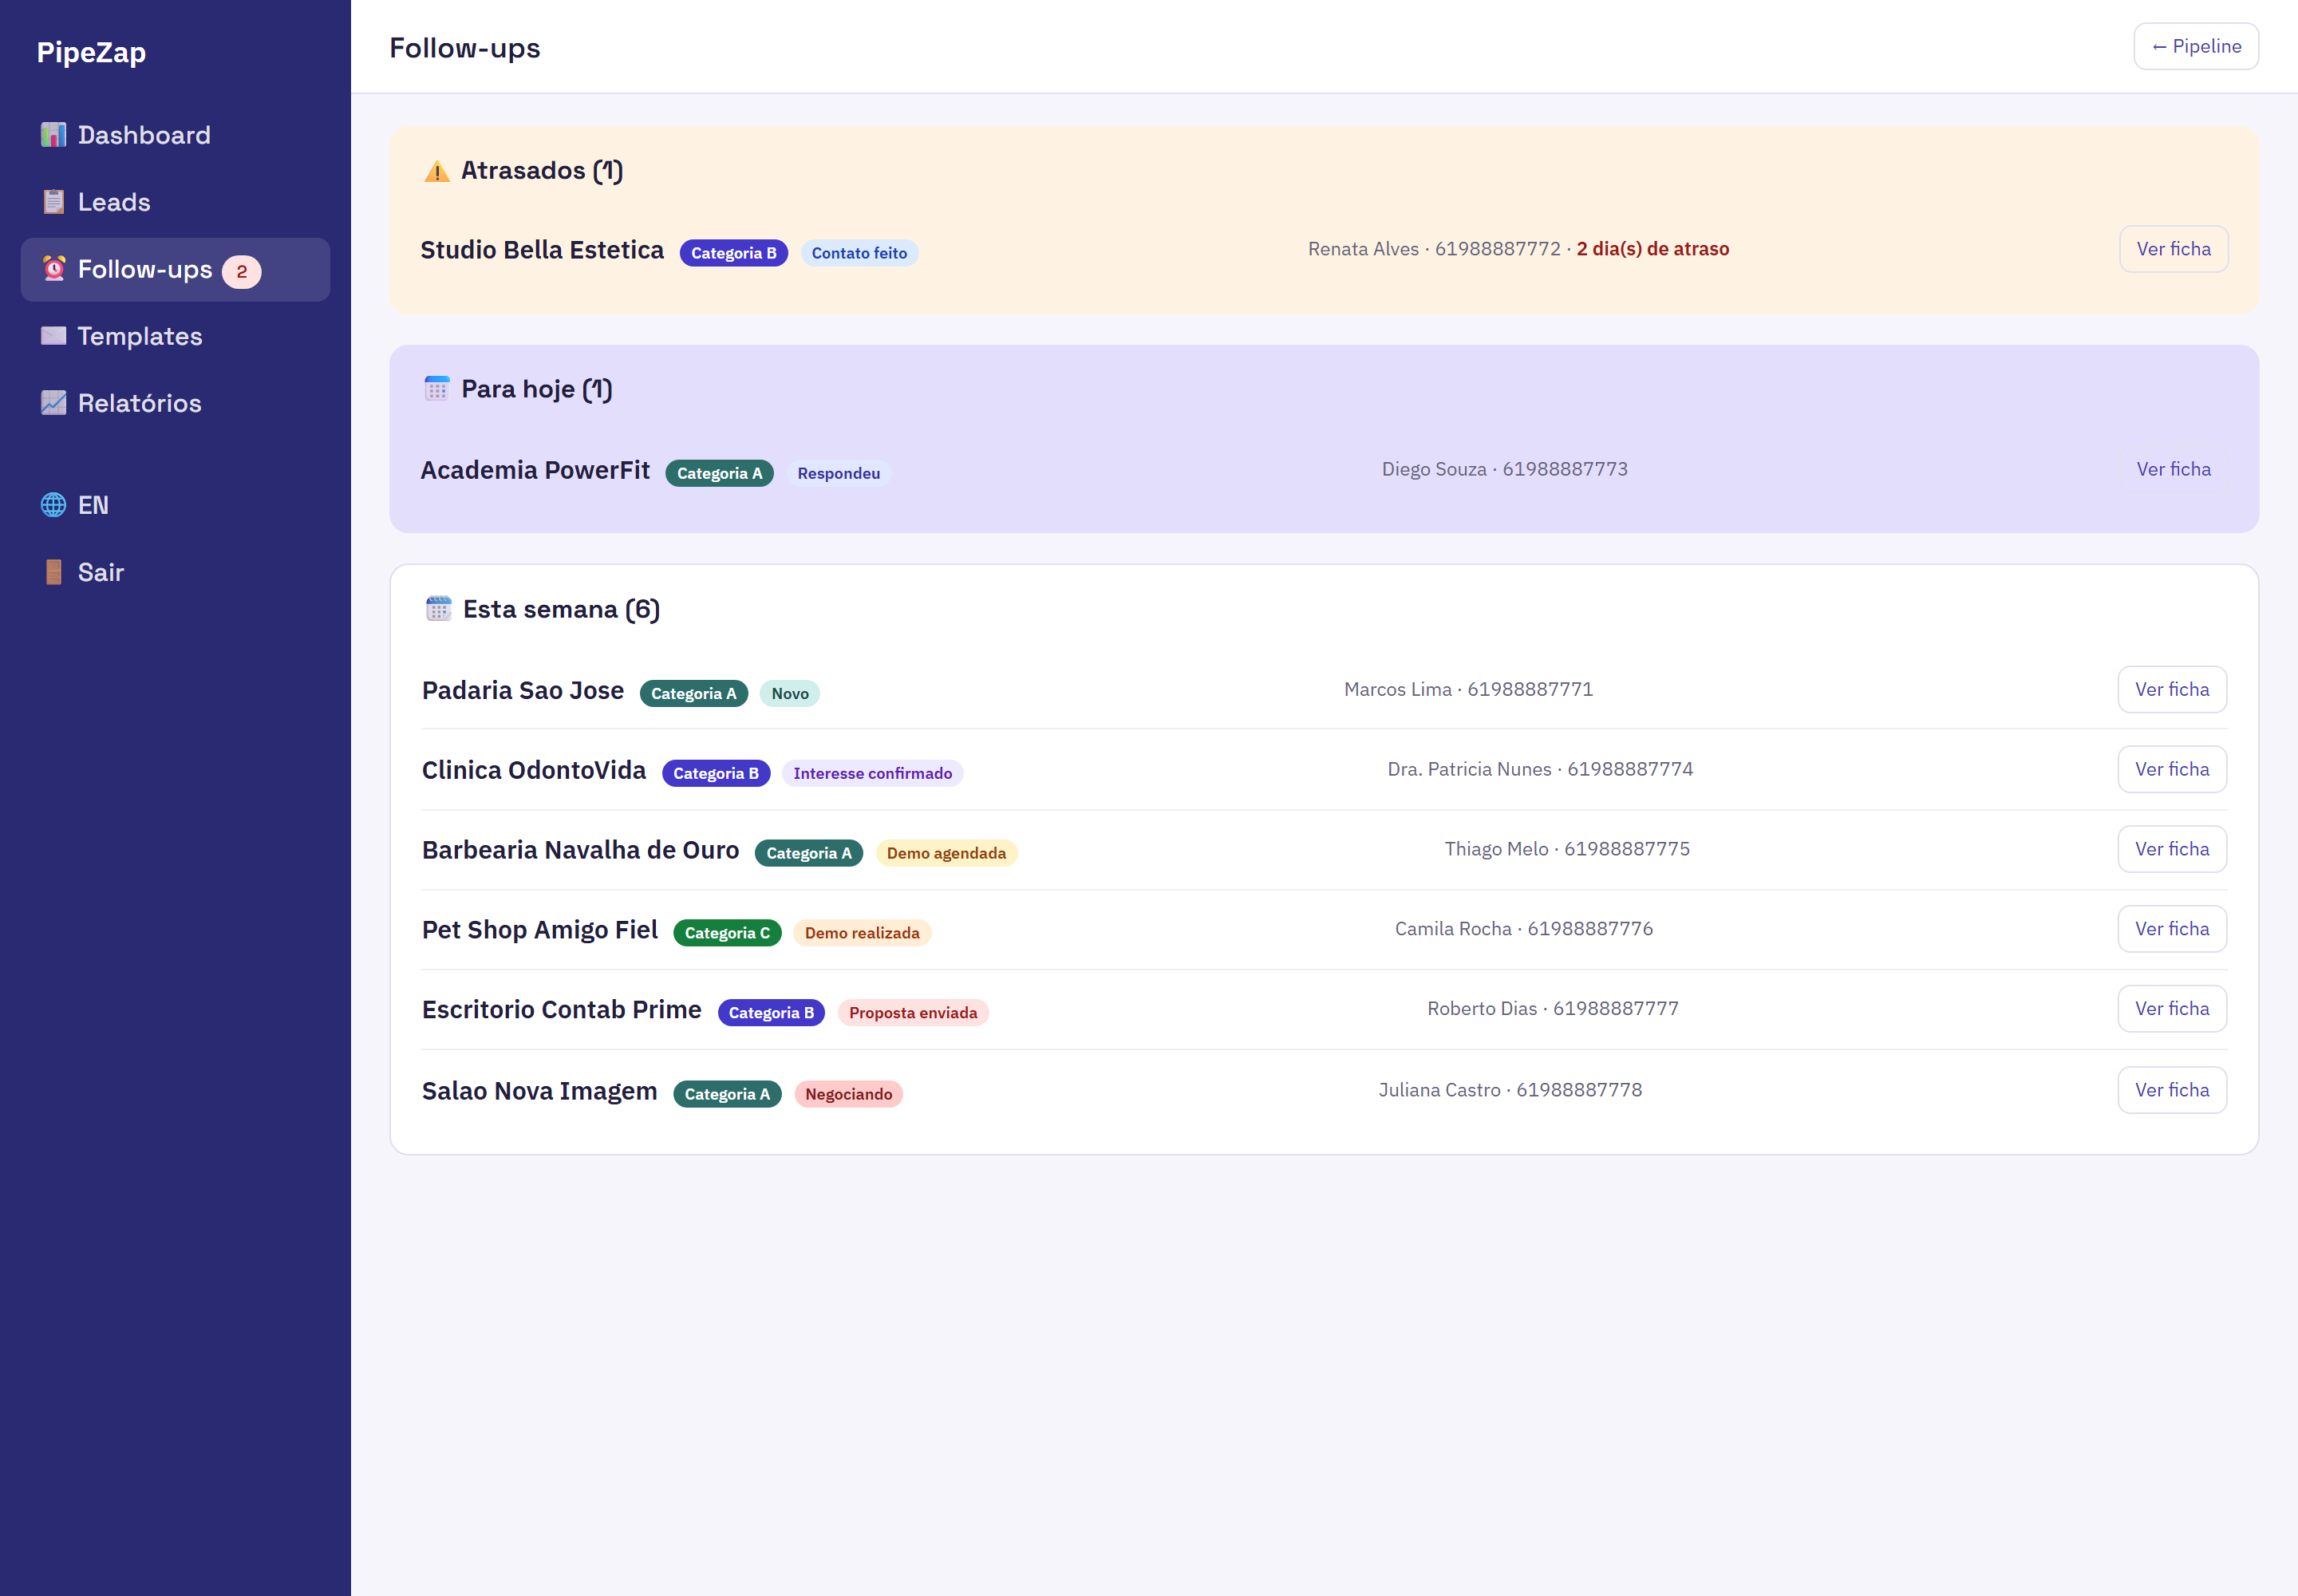Click contact 'Diego Souza · 61988887773'
Screen dimensions: 2298x1596
pyautogui.click(x=1505, y=469)
